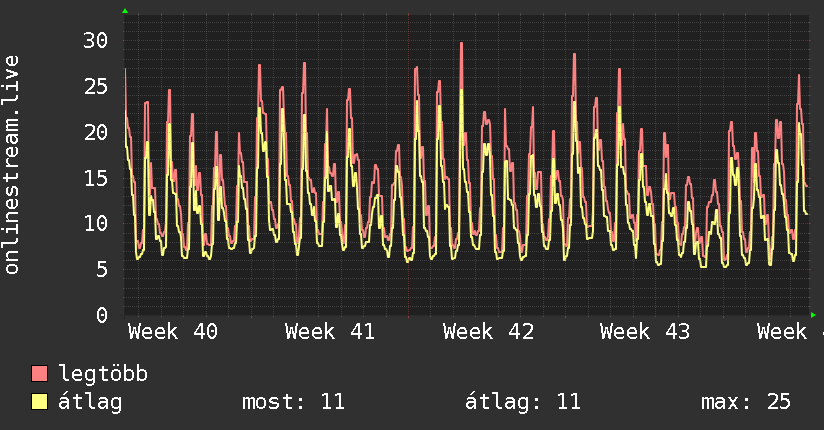Click the y-axis value 30
824x430 pixels.
[96, 40]
